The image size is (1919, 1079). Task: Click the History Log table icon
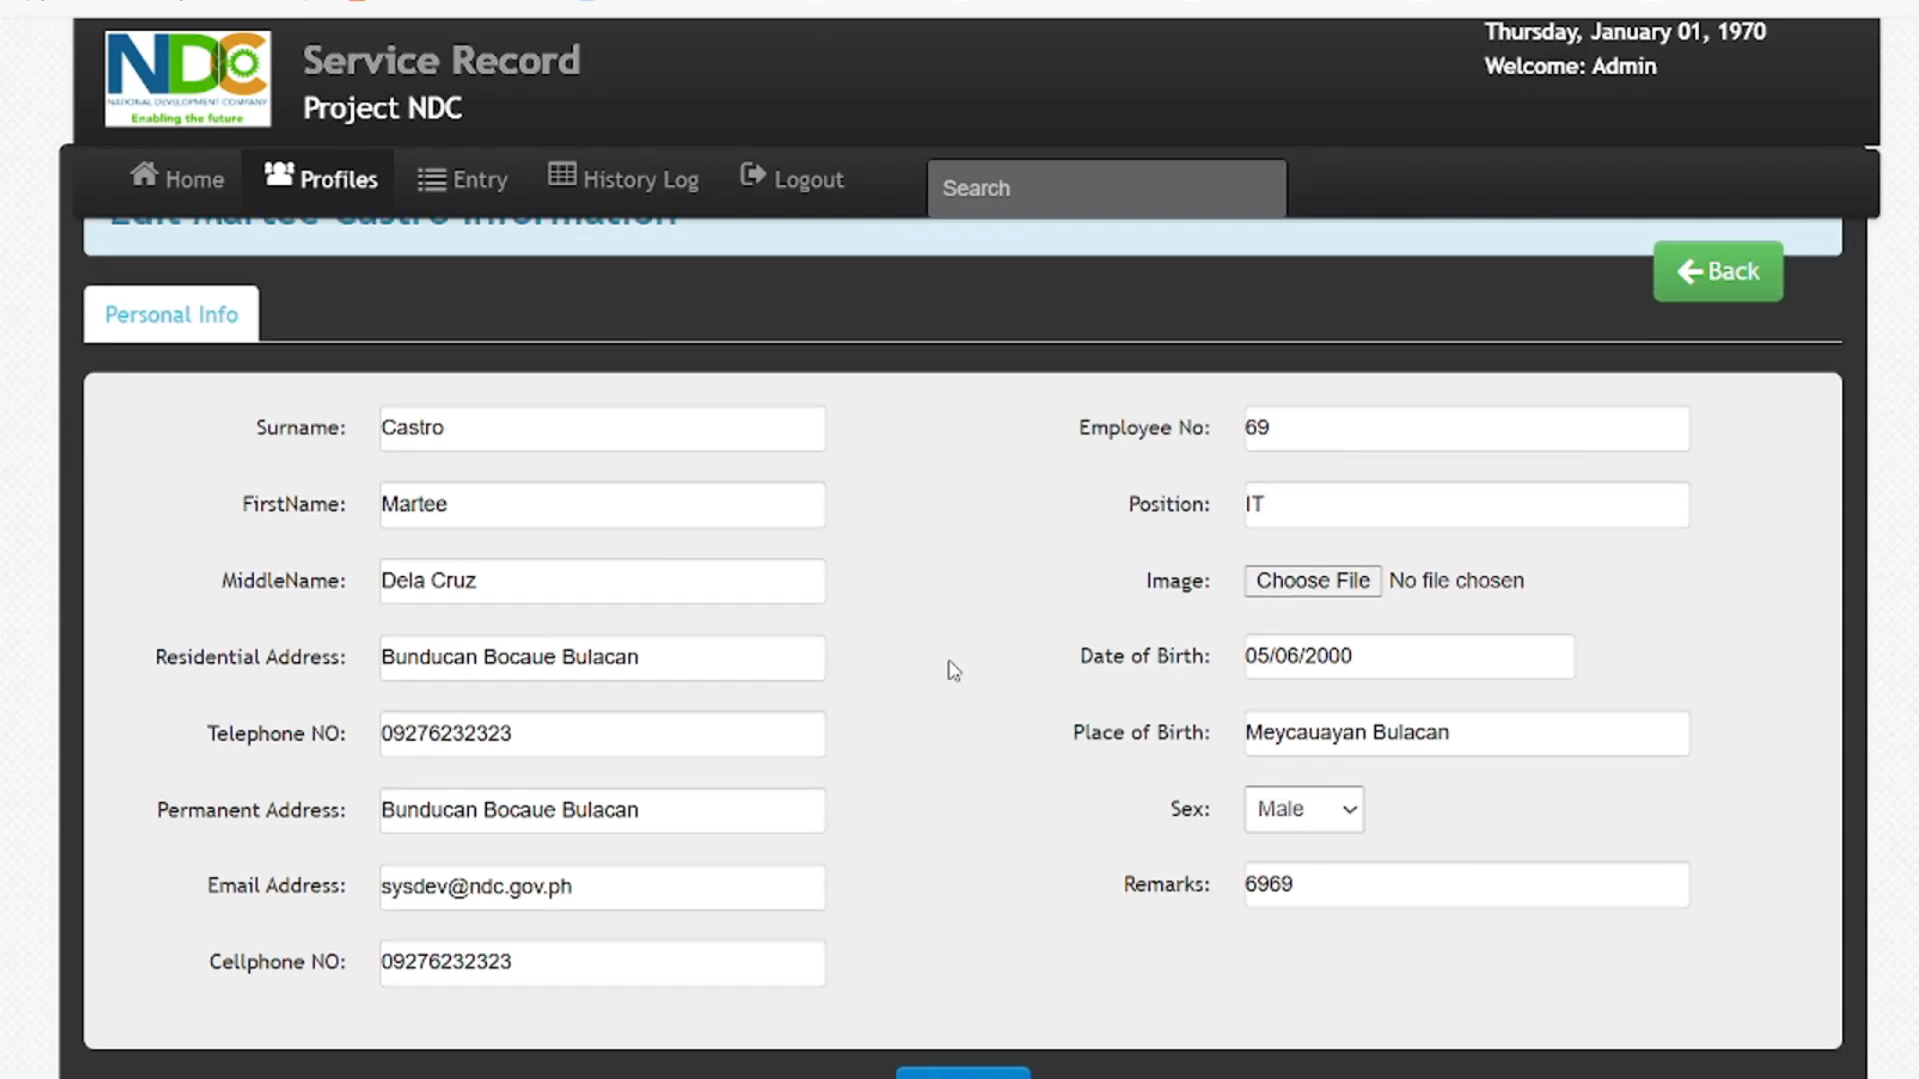tap(561, 176)
